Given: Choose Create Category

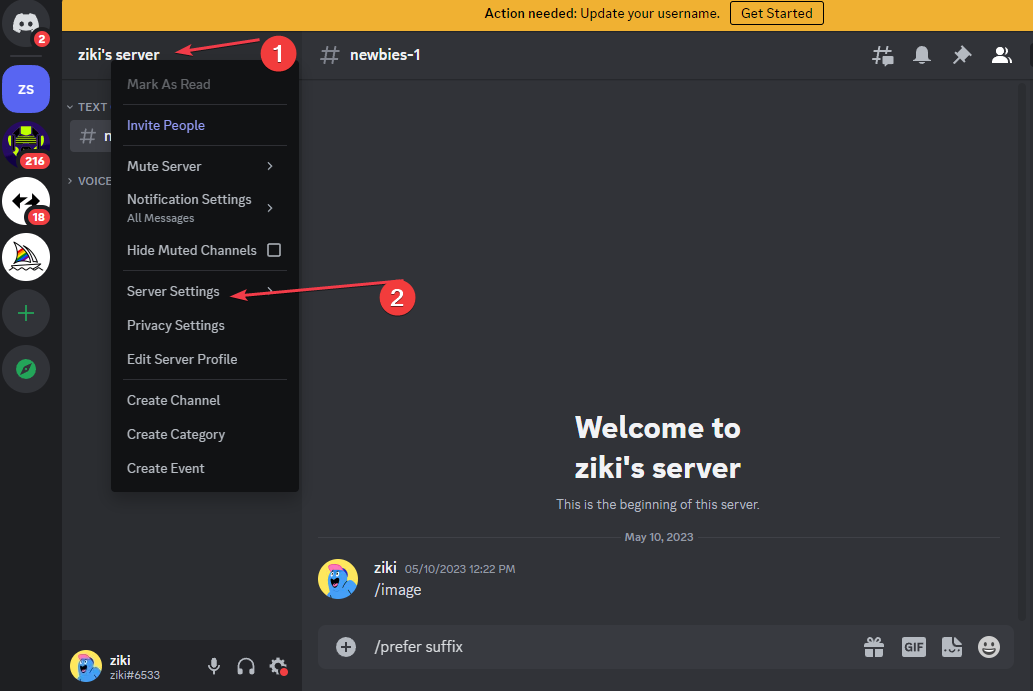Looking at the screenshot, I should point(204,435).
